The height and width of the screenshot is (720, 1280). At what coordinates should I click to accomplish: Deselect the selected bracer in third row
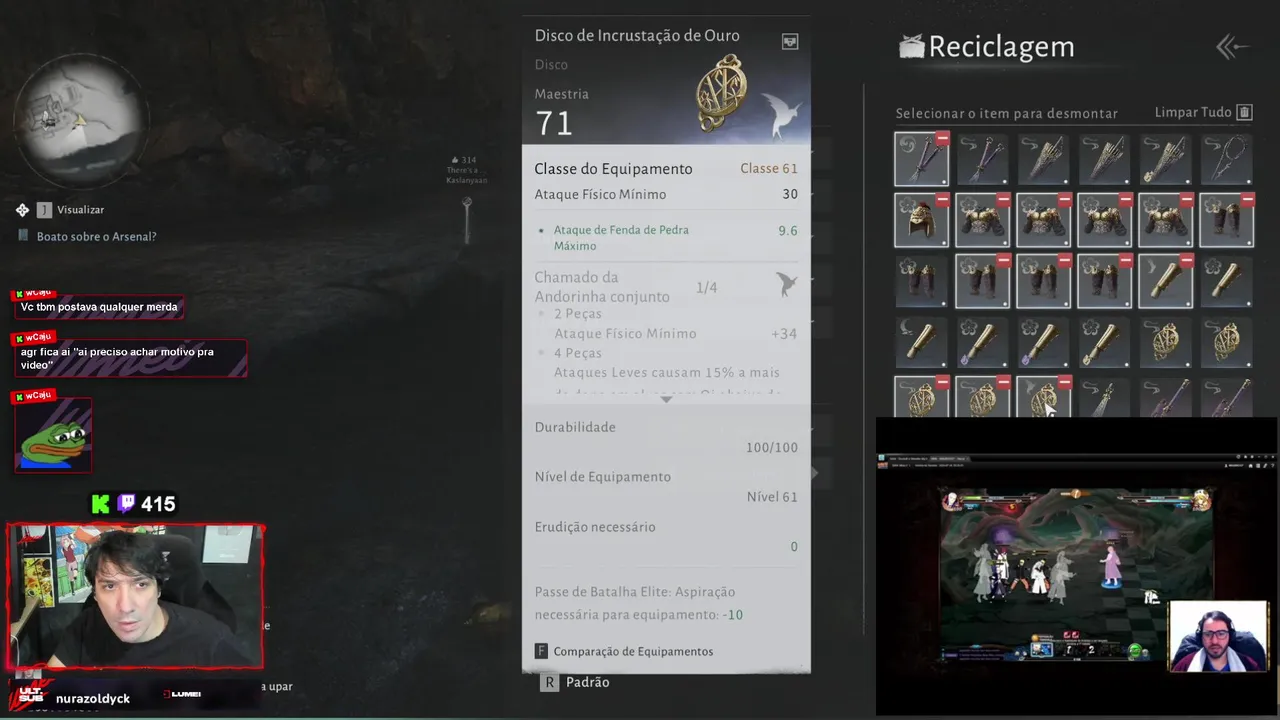point(1186,261)
